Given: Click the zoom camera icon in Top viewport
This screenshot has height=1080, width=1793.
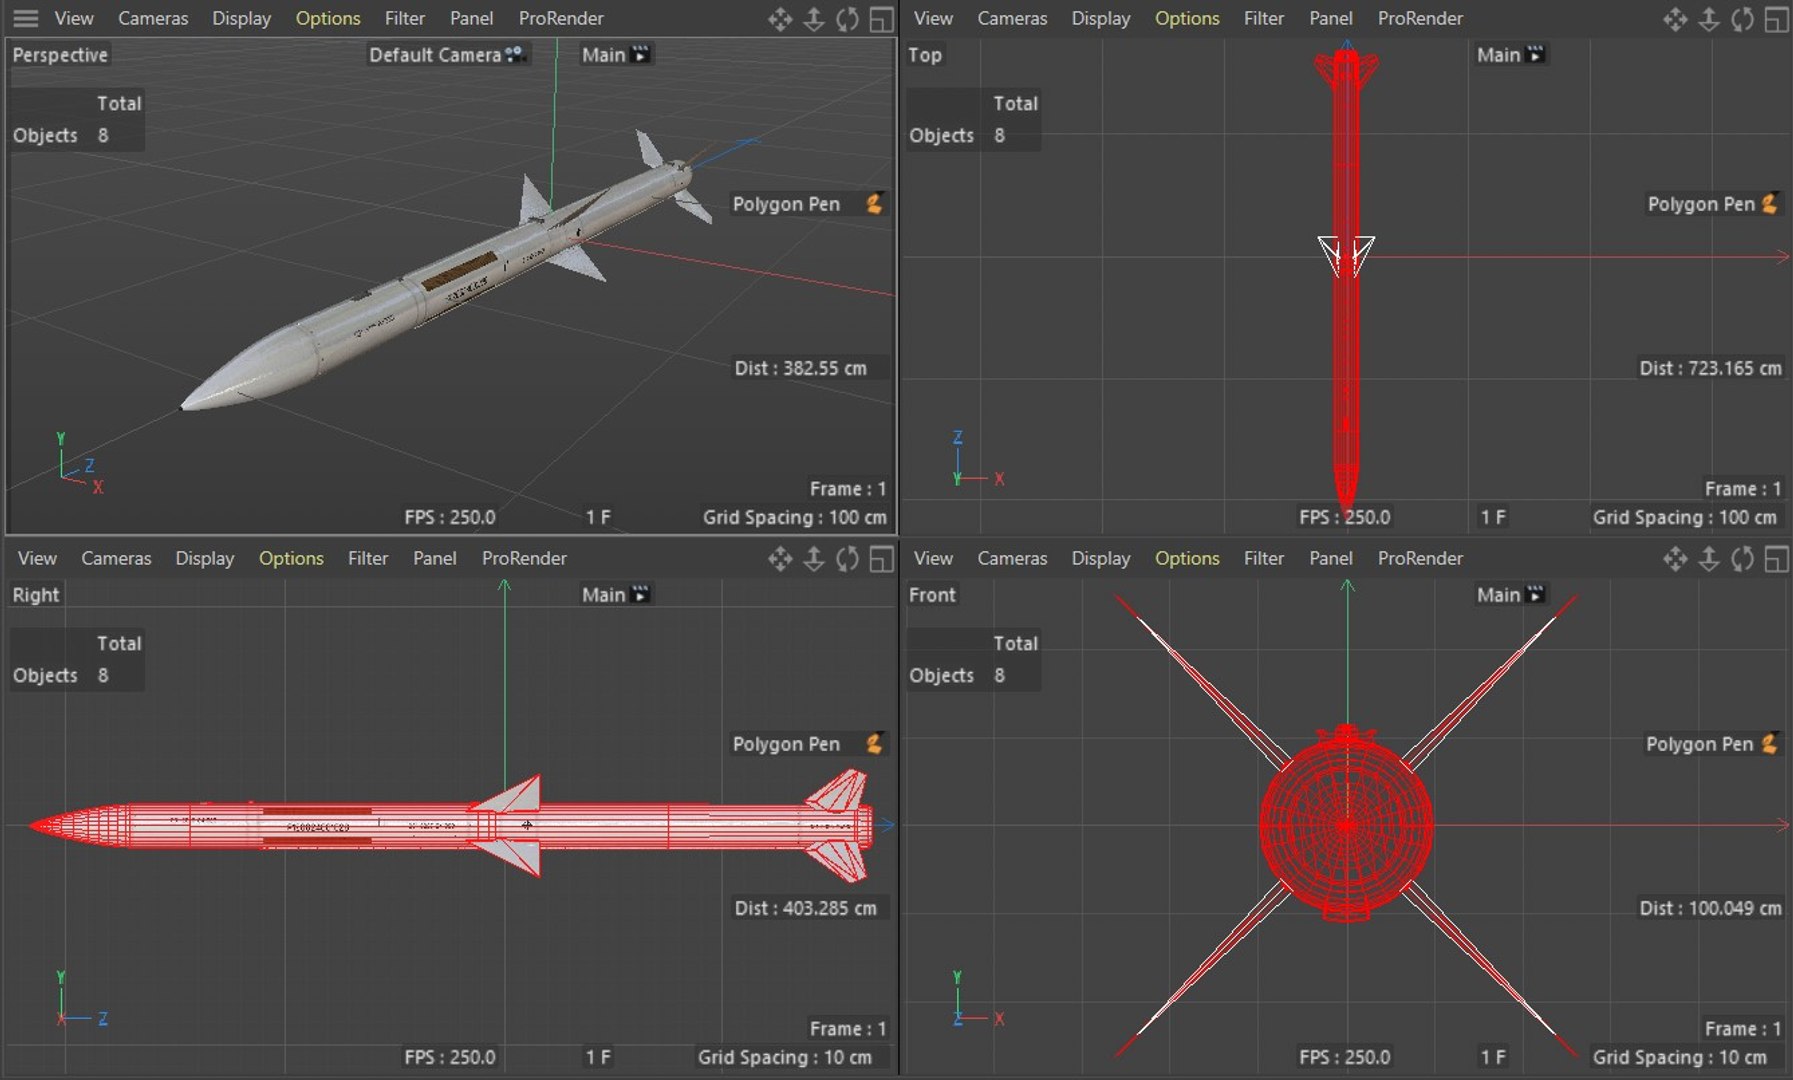Looking at the screenshot, I should click(x=1709, y=19).
